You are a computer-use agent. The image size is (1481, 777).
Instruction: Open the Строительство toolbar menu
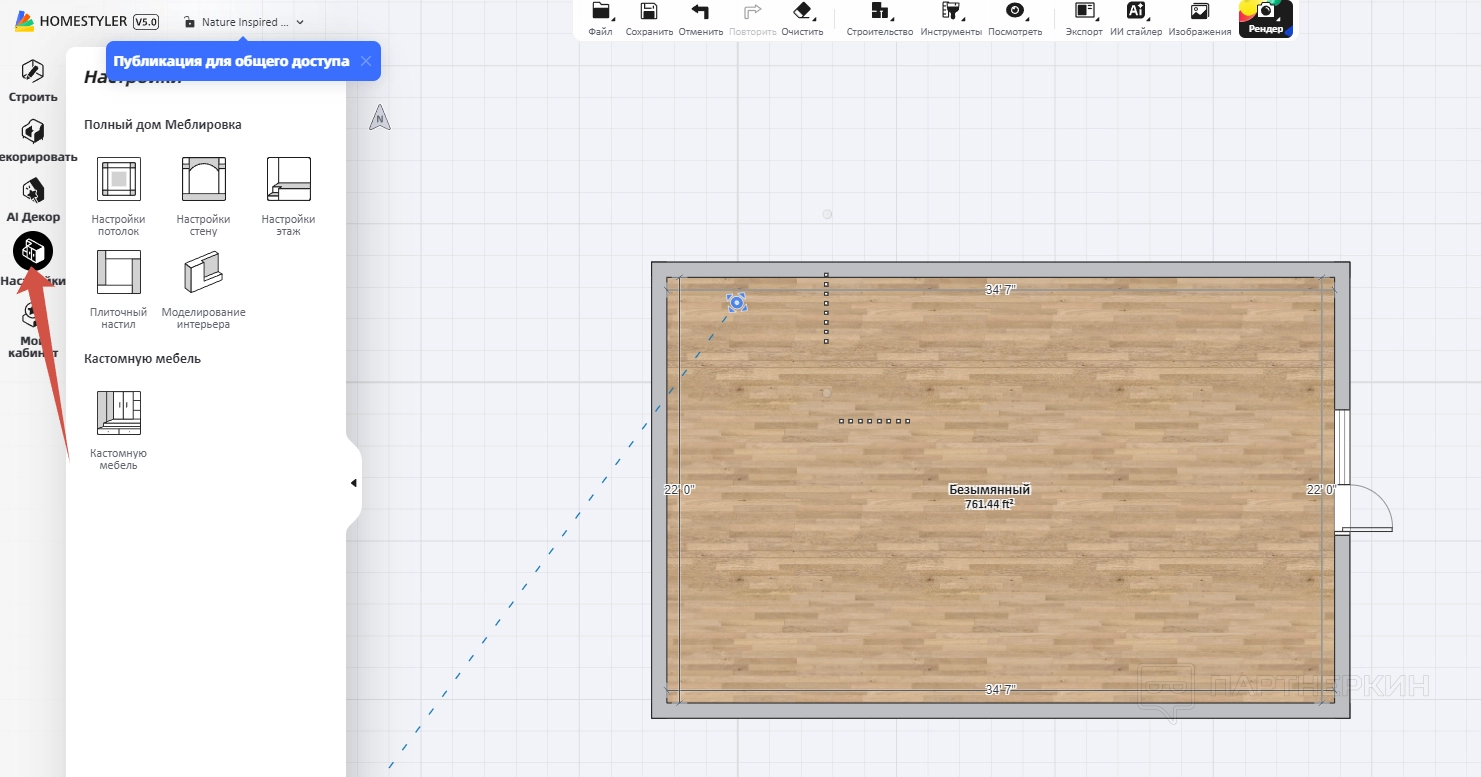pos(879,12)
